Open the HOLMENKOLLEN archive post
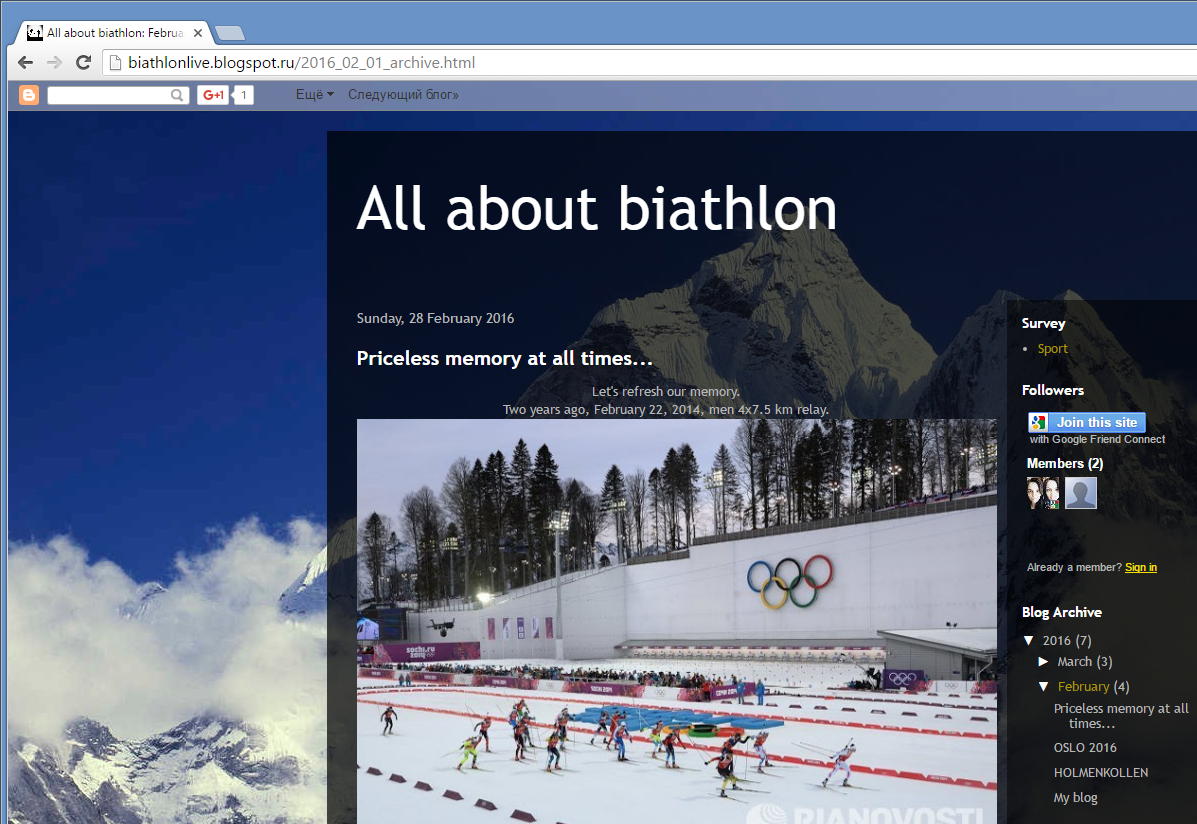Image resolution: width=1197 pixels, height=824 pixels. click(1101, 773)
